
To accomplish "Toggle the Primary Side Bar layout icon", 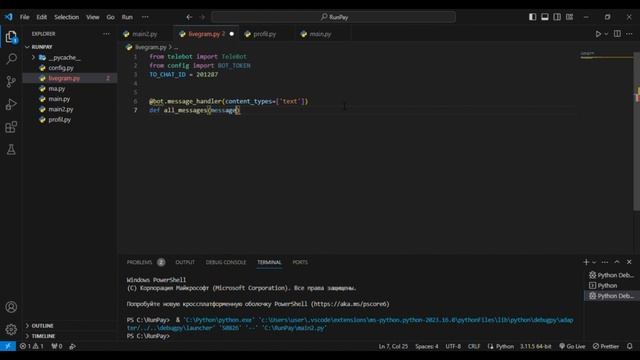I will pos(532,17).
